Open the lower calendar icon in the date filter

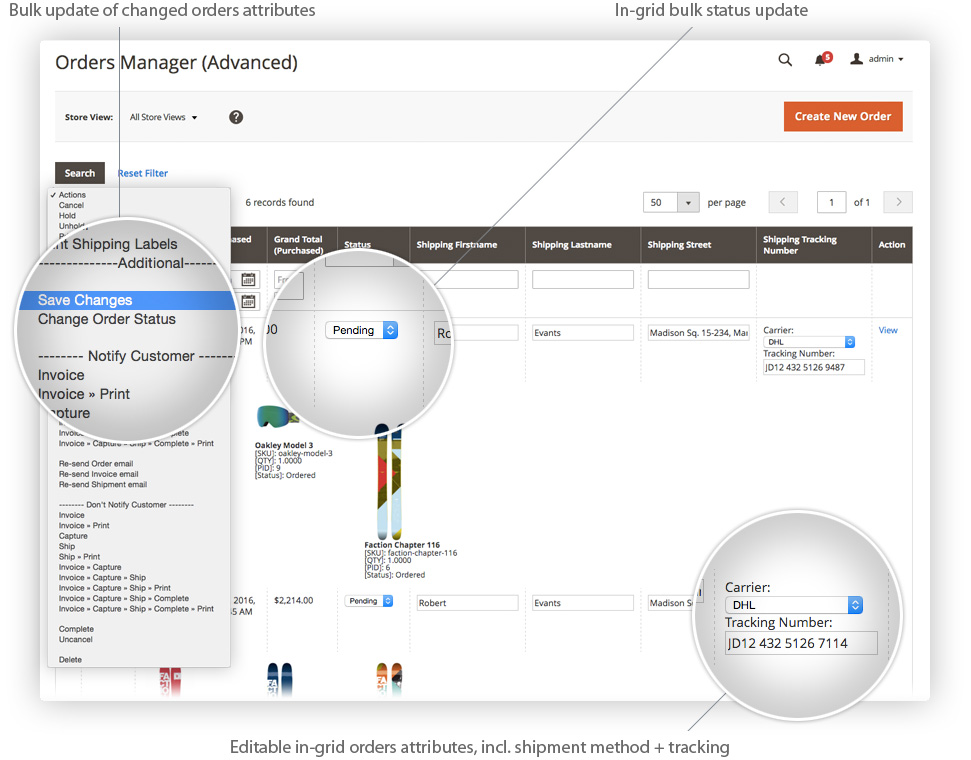click(x=248, y=302)
